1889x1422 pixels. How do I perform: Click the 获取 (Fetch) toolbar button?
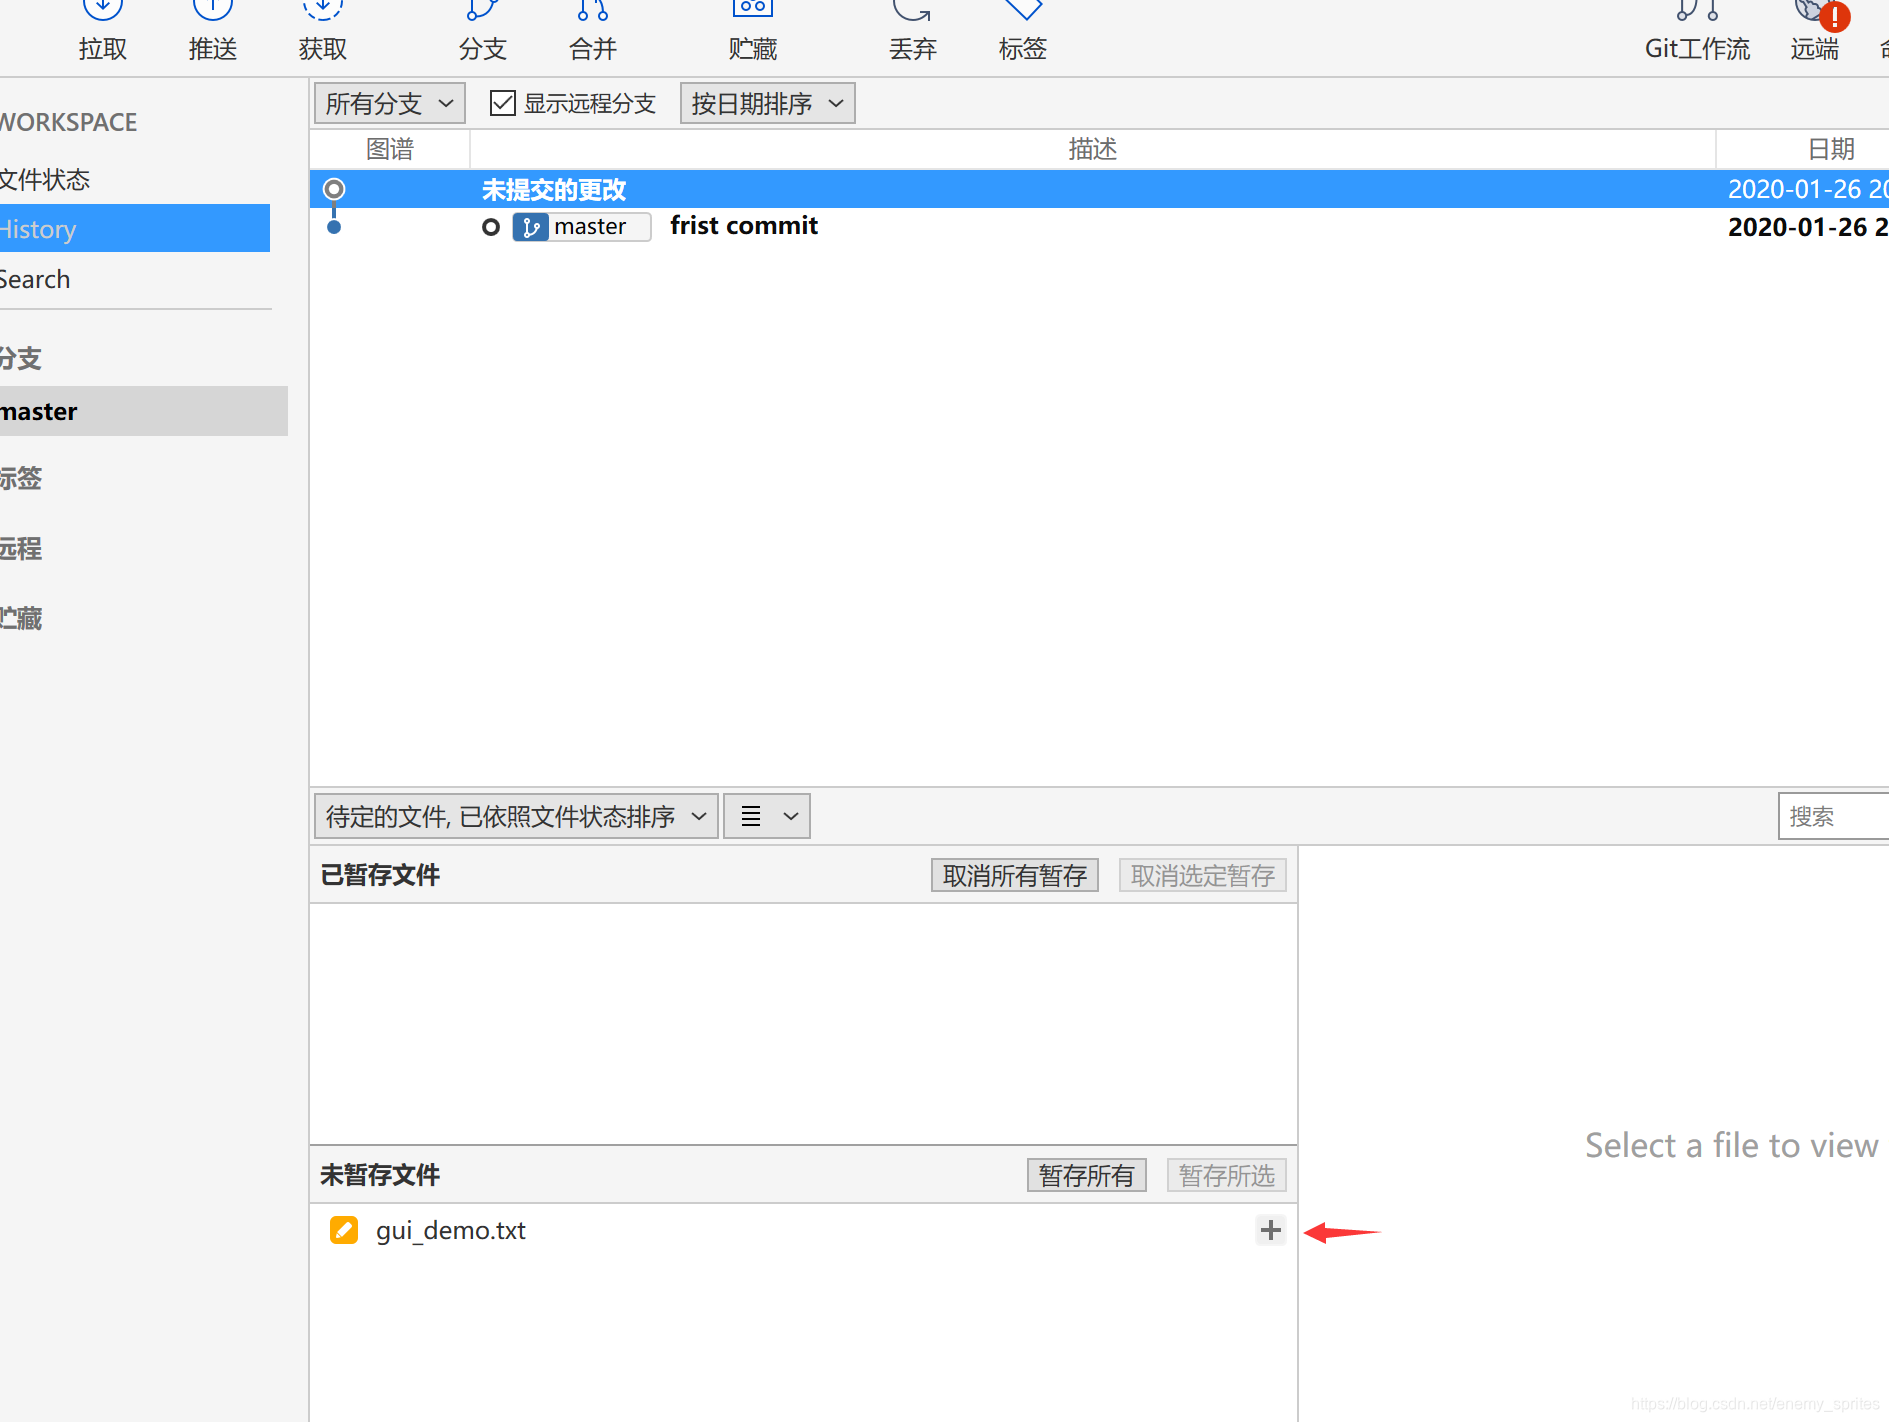322,30
